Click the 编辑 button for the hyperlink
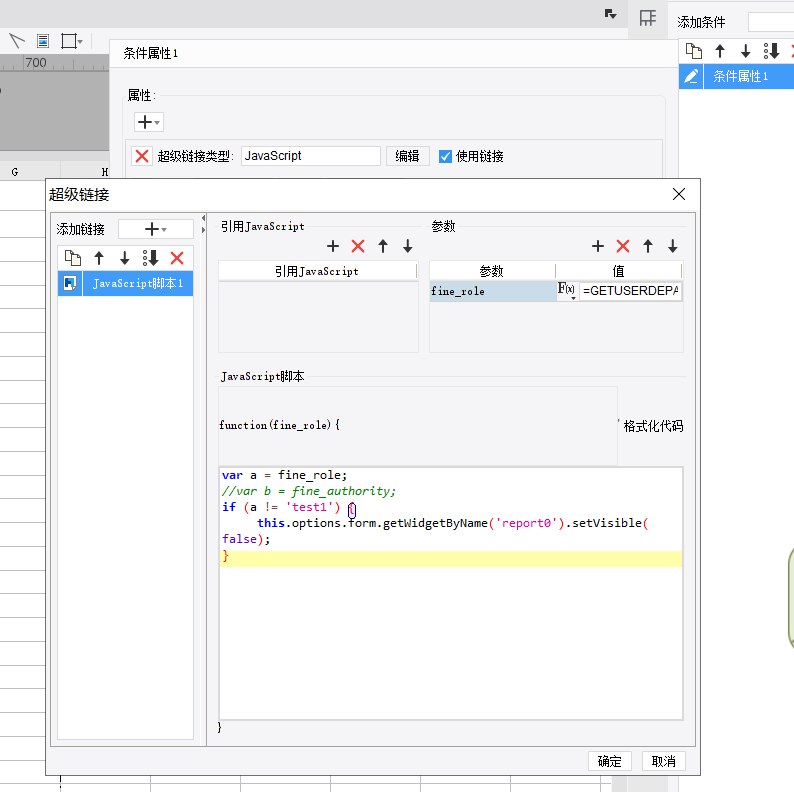This screenshot has height=792, width=794. pos(408,156)
